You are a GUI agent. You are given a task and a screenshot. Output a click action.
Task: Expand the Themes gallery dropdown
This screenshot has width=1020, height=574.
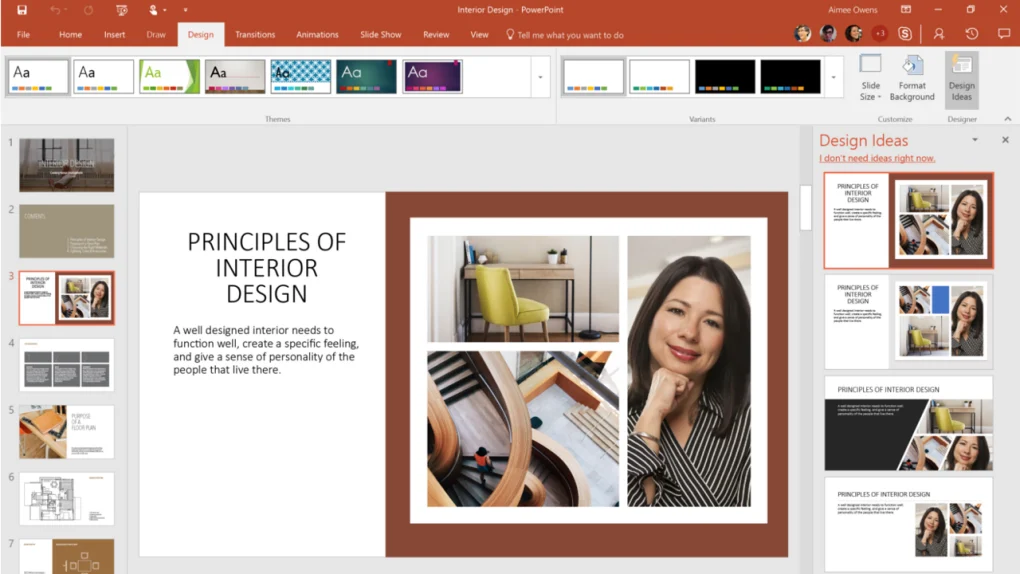[540, 77]
